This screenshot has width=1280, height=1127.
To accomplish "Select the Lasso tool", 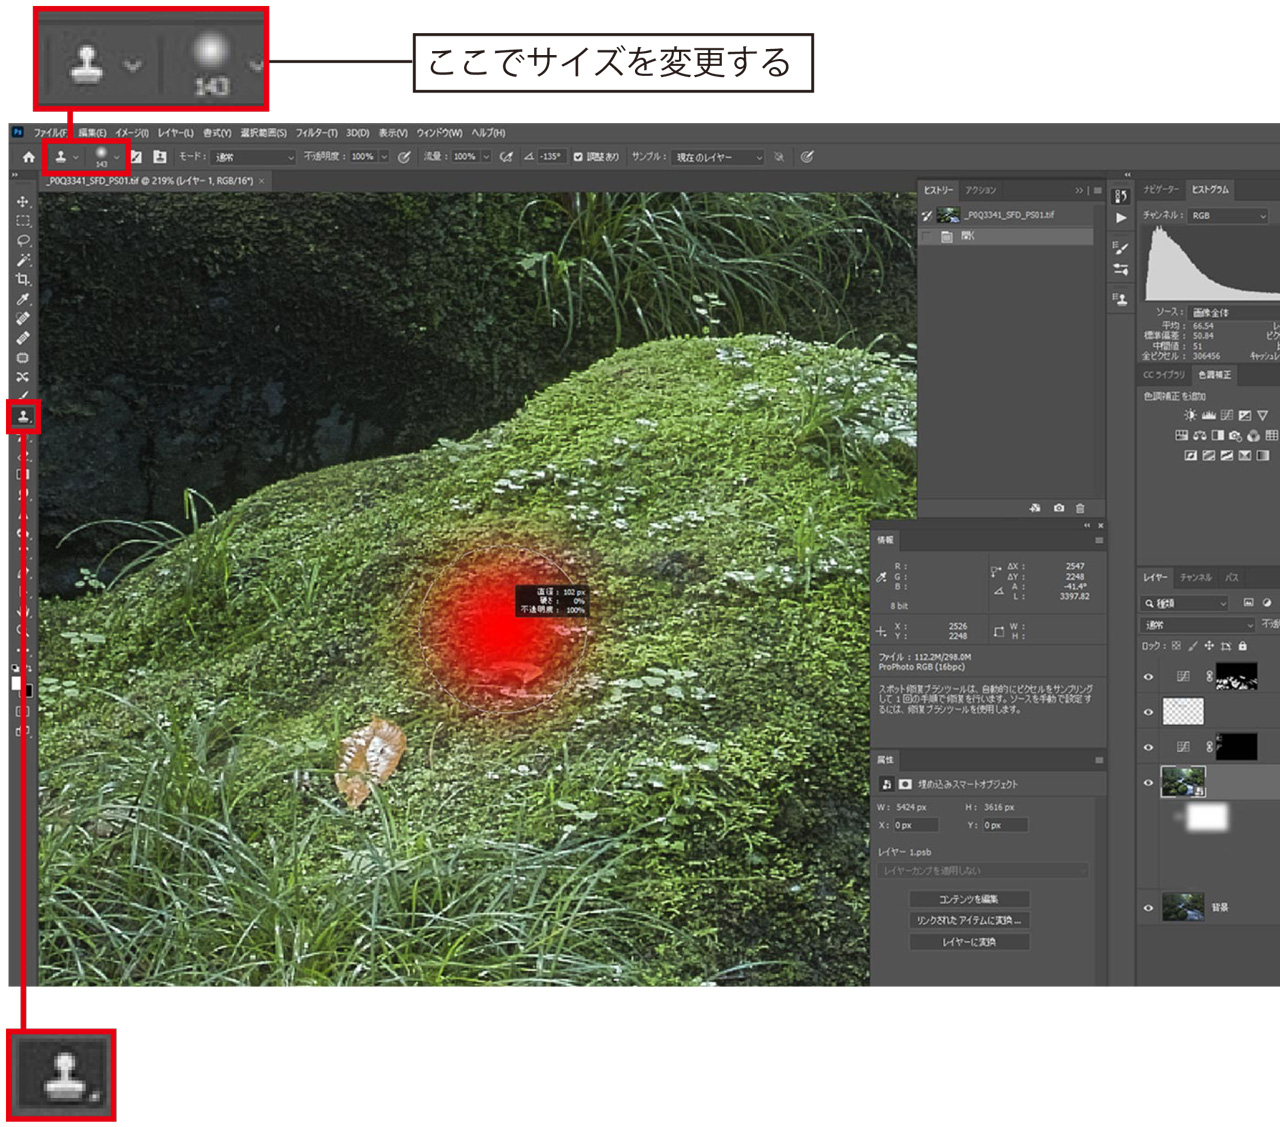I will [x=23, y=241].
